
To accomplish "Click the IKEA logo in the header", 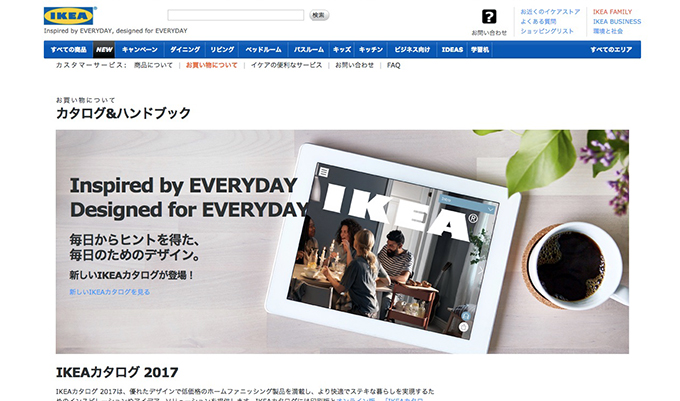I will click(x=68, y=16).
